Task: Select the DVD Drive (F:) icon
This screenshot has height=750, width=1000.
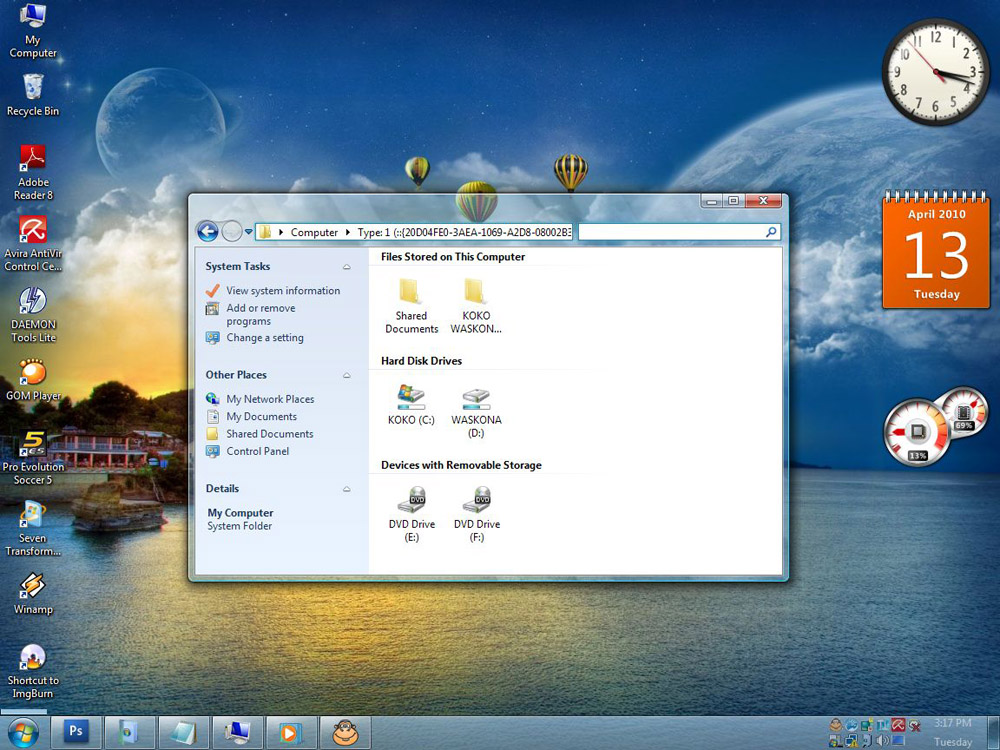Action: tap(476, 515)
